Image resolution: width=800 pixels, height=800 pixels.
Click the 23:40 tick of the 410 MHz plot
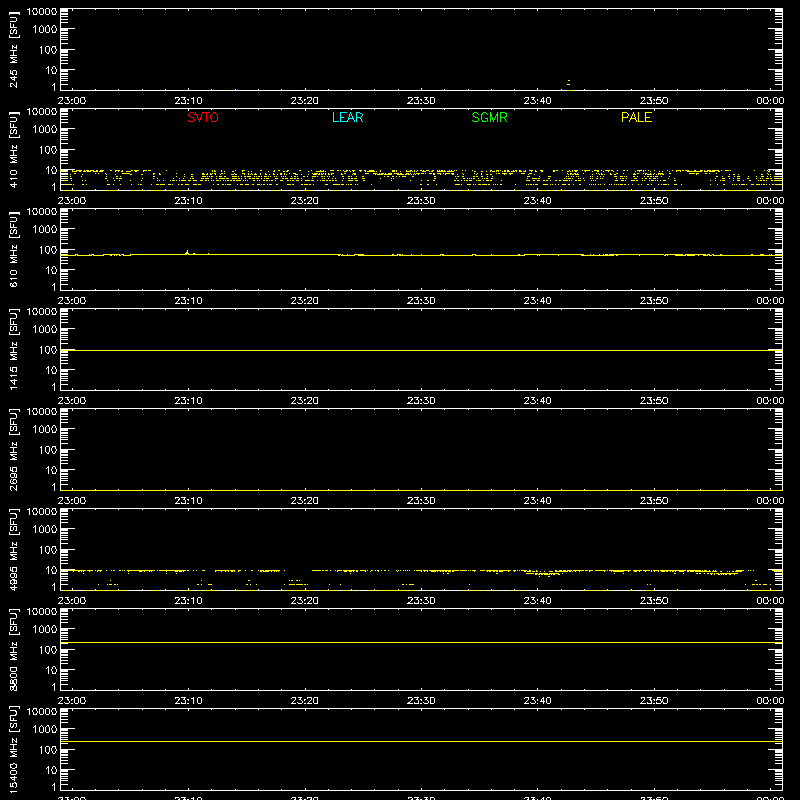point(537,201)
